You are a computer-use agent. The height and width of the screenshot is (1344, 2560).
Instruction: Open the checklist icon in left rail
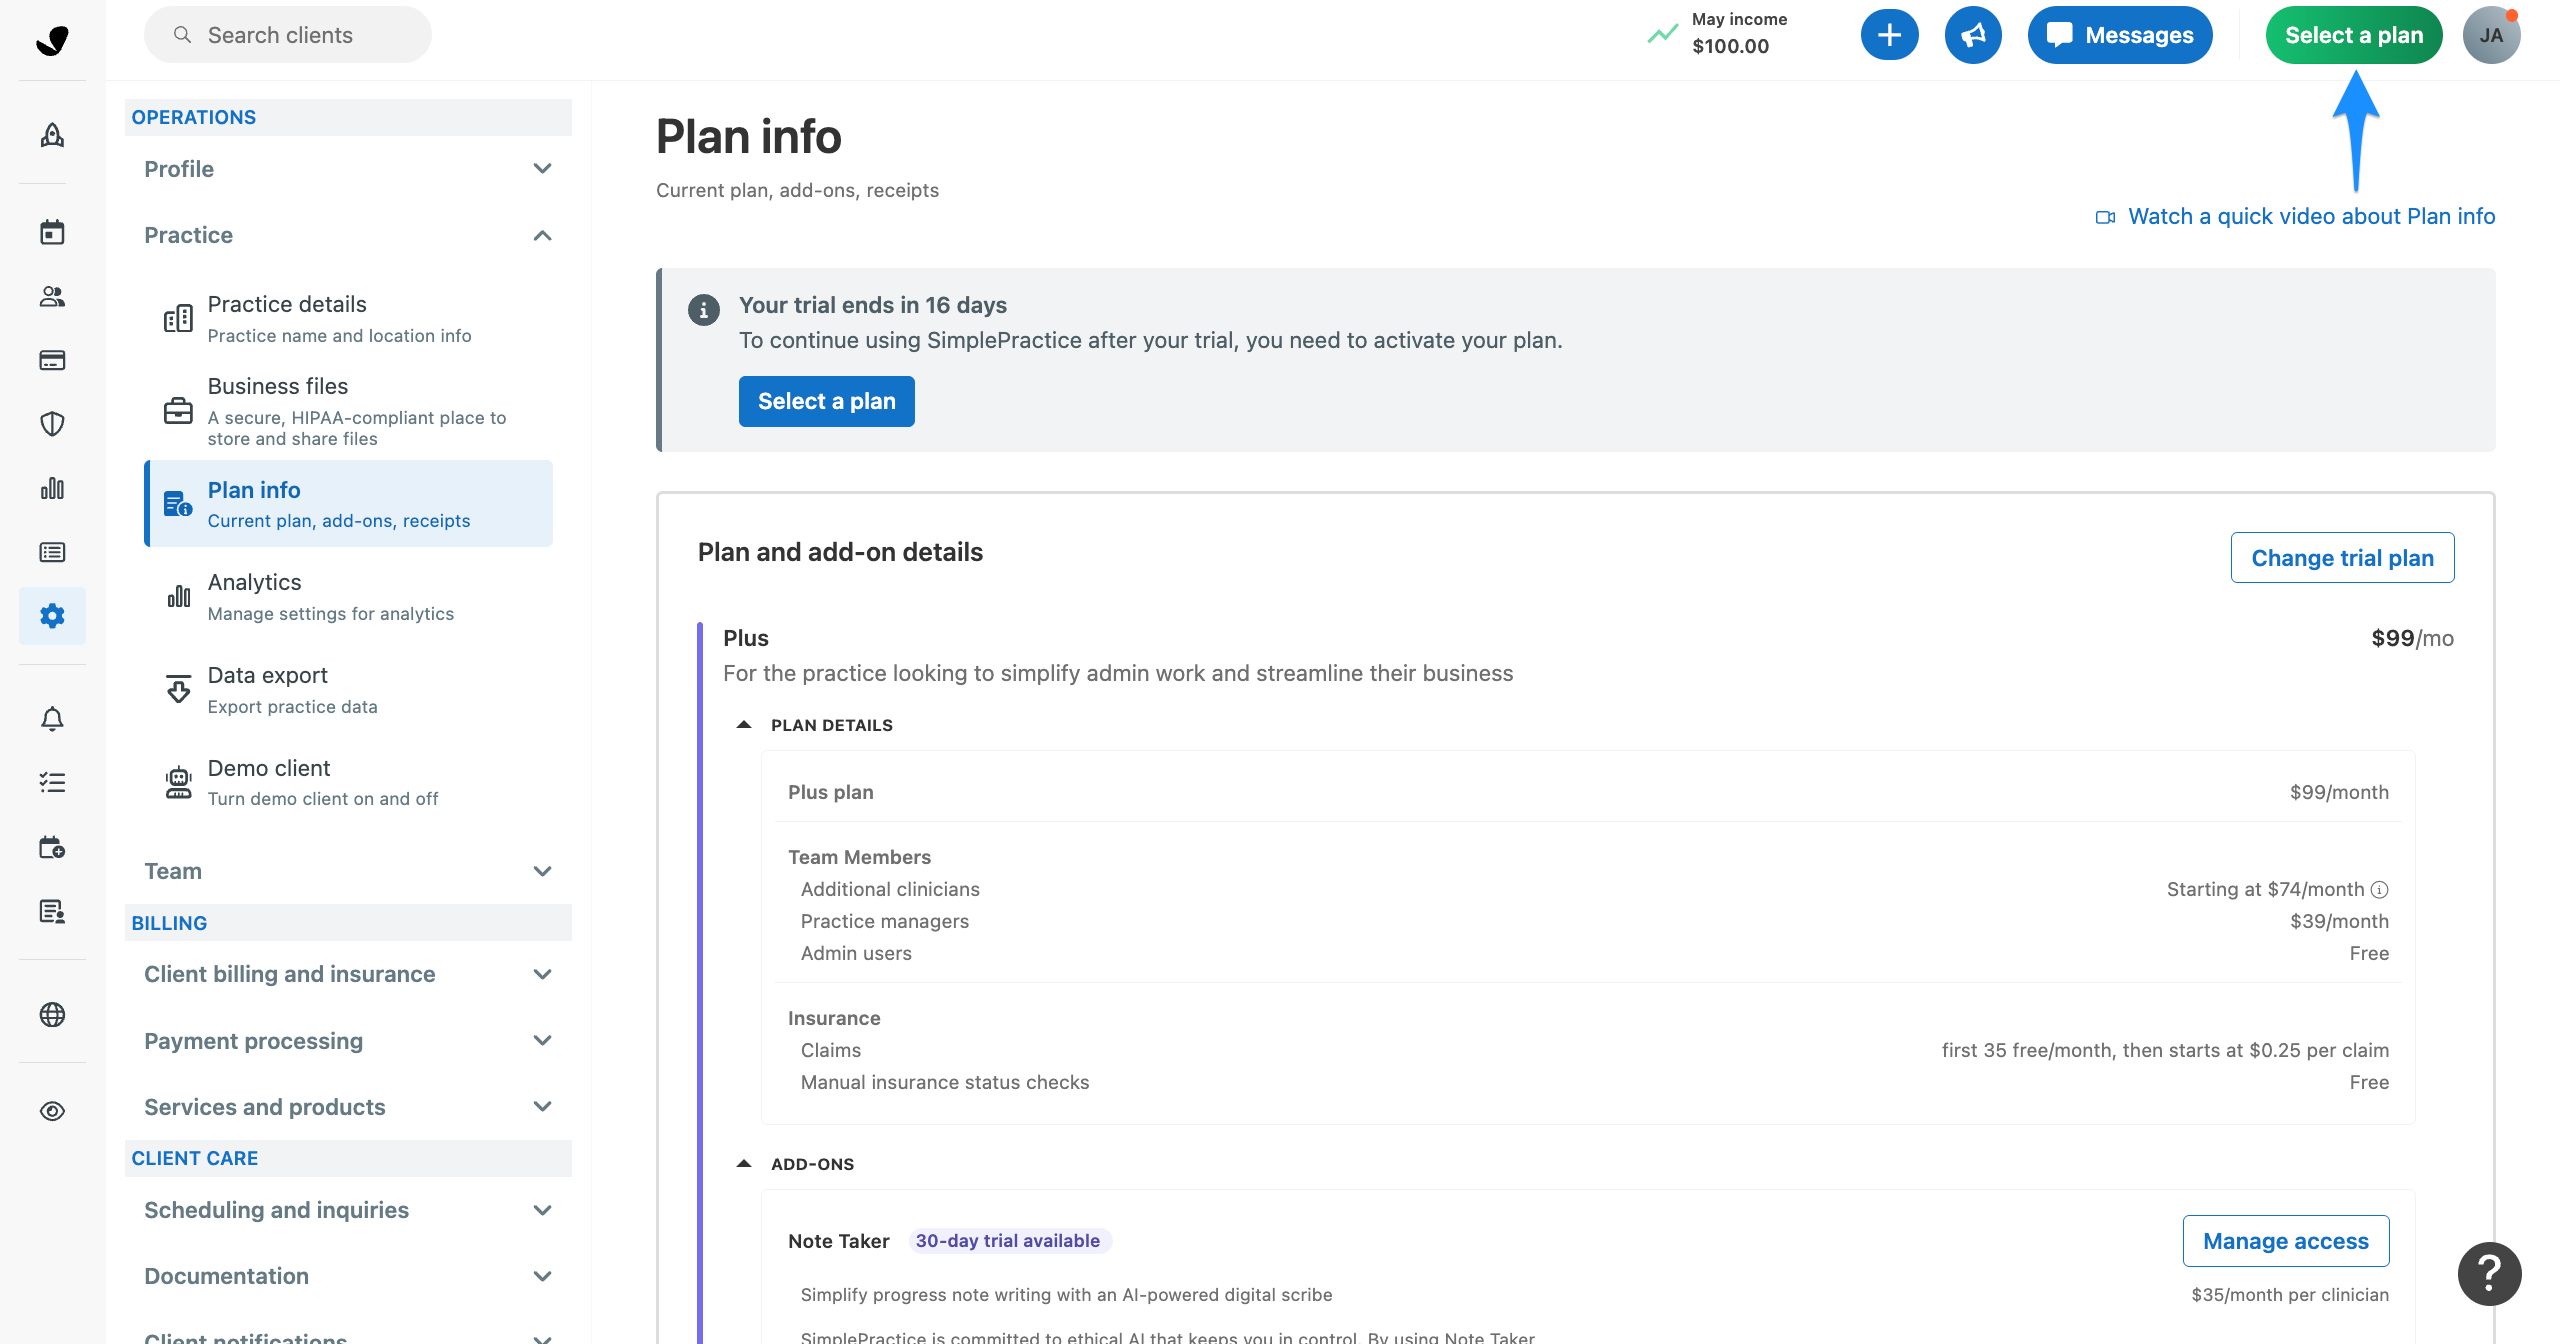tap(52, 783)
